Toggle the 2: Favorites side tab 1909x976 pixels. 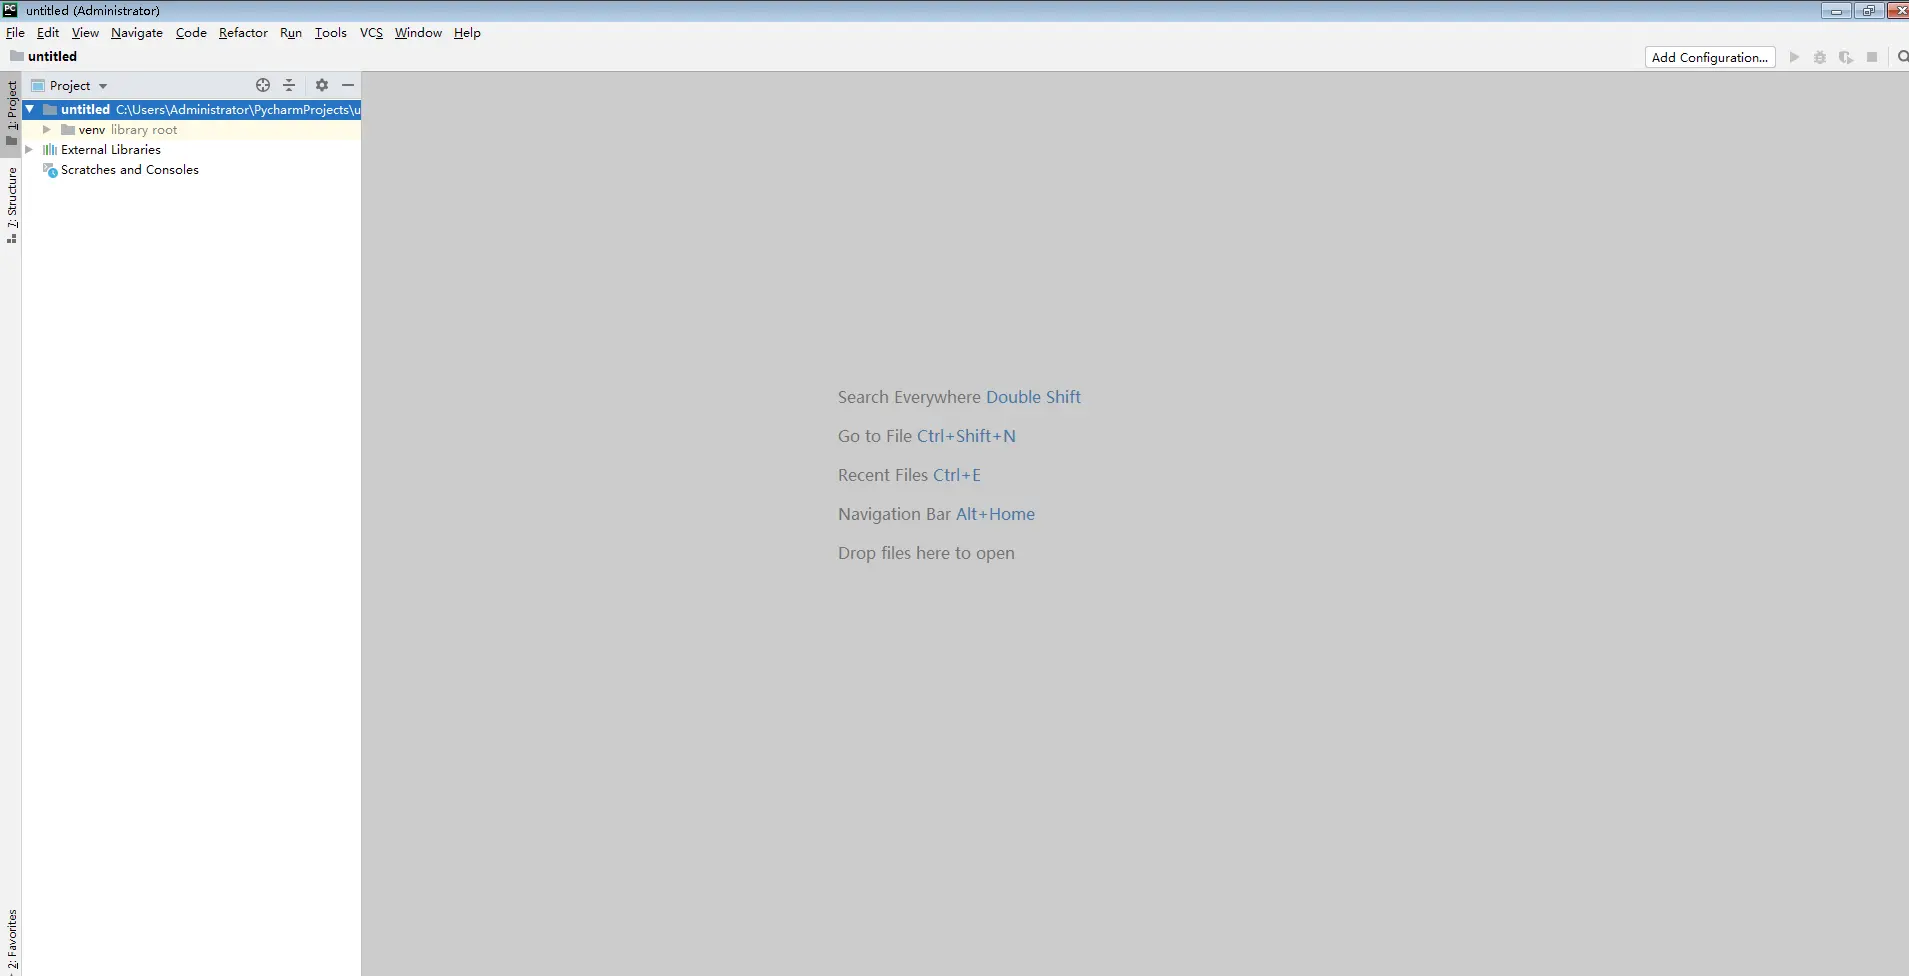(x=12, y=940)
